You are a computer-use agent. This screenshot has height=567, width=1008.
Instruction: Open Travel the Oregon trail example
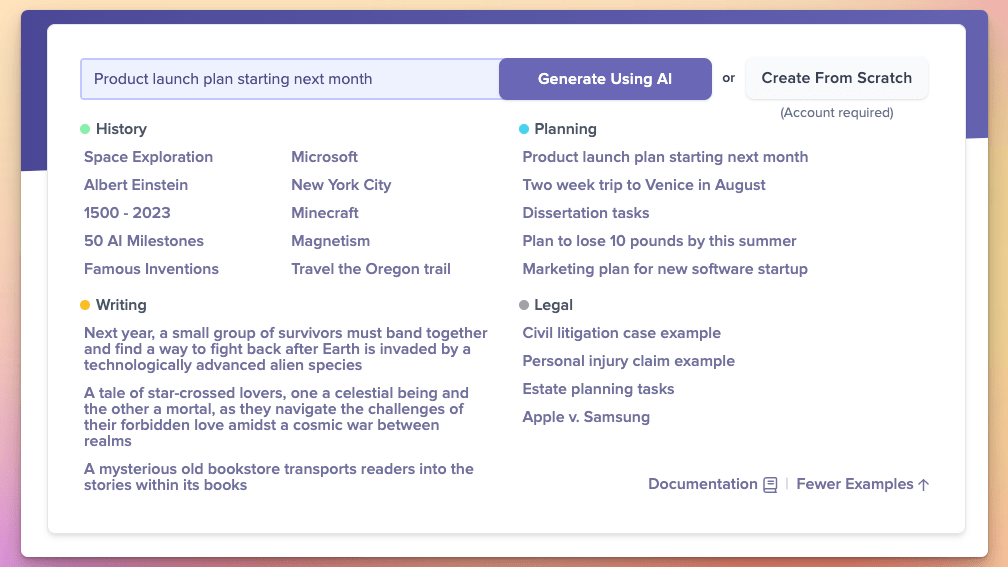[x=371, y=269]
